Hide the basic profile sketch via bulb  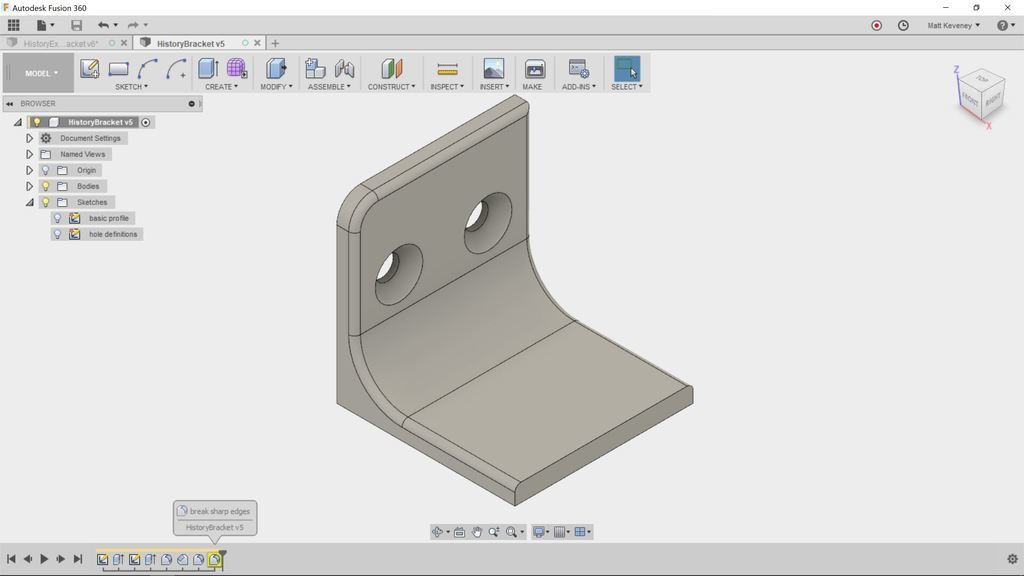tap(58, 218)
